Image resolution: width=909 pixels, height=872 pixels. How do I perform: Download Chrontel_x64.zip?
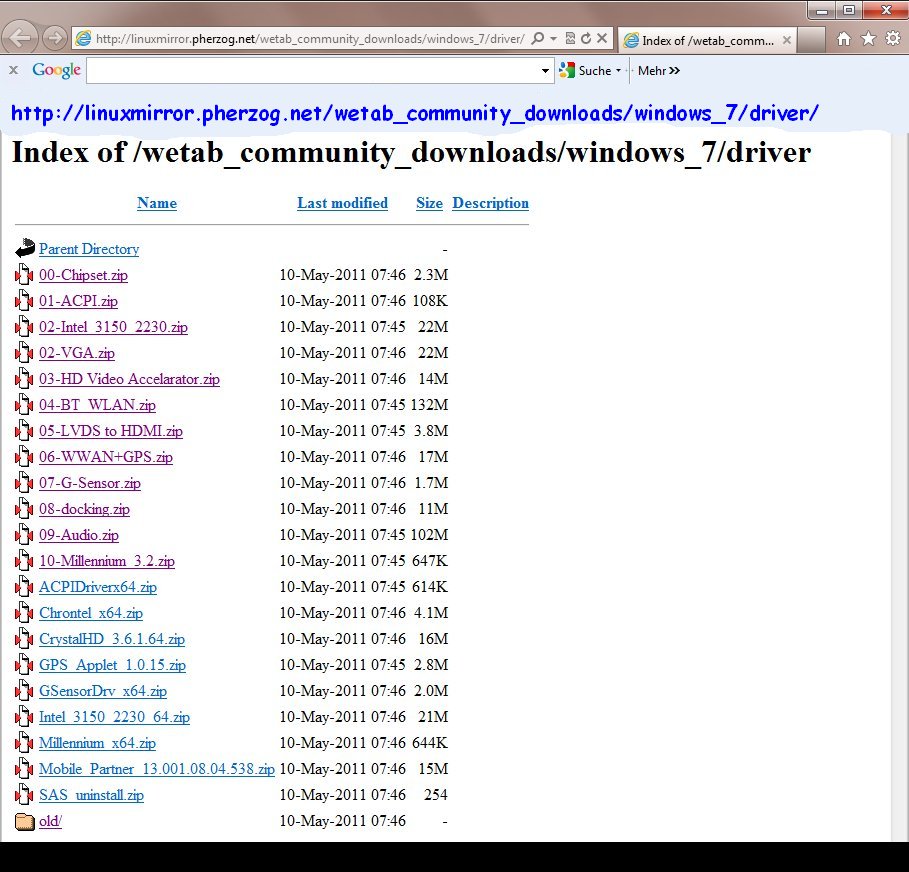91,613
